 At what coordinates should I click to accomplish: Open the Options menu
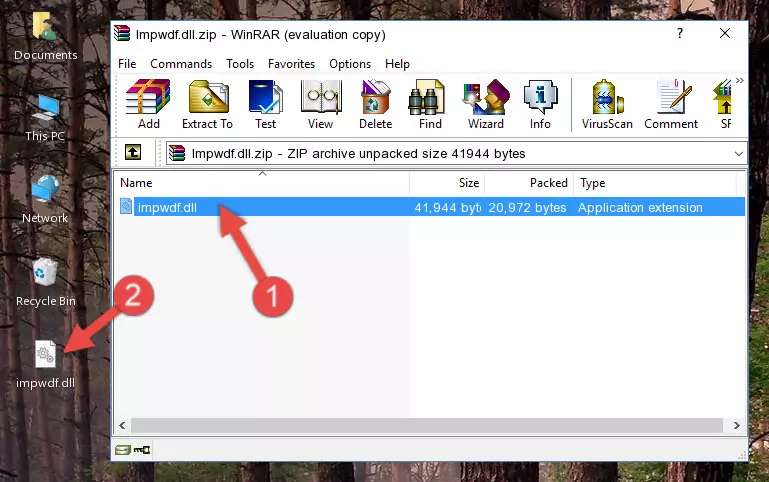click(x=350, y=64)
